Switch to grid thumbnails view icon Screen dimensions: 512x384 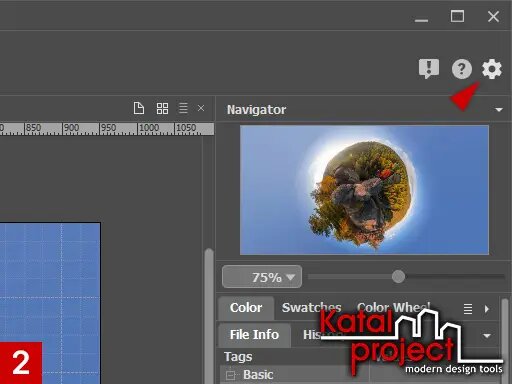(x=162, y=108)
